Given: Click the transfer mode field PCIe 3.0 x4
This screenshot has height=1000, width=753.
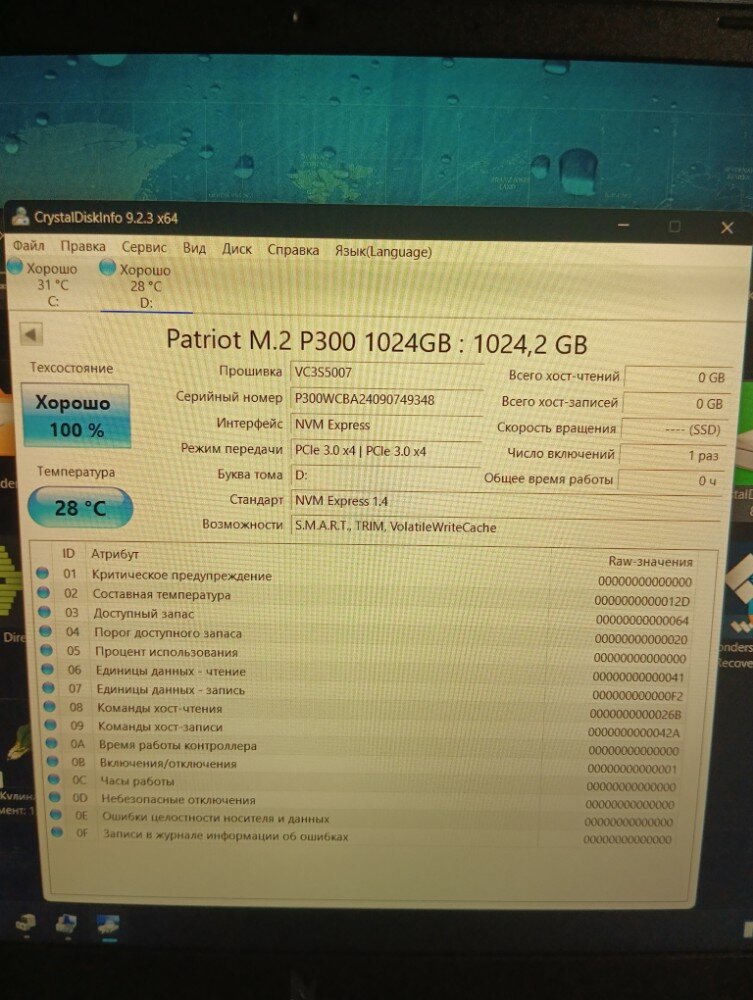Looking at the screenshot, I should (x=386, y=450).
